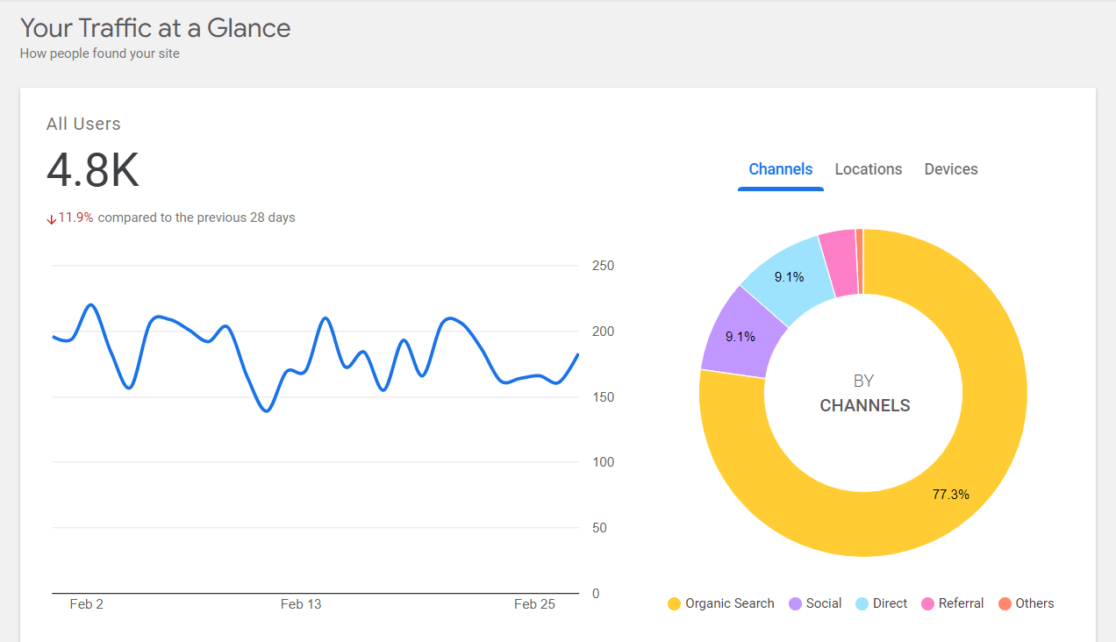This screenshot has width=1116, height=642.
Task: Click the 200 y-axis value
Action: (603, 332)
